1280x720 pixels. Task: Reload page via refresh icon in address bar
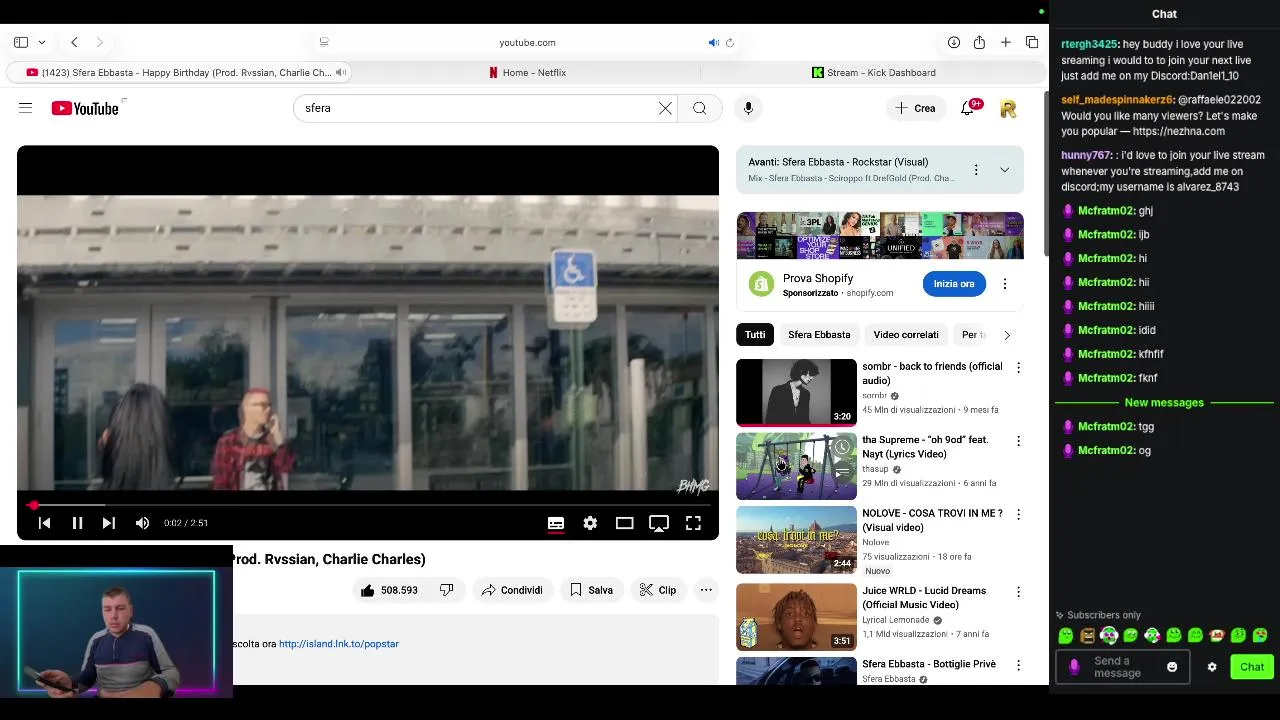(x=730, y=42)
